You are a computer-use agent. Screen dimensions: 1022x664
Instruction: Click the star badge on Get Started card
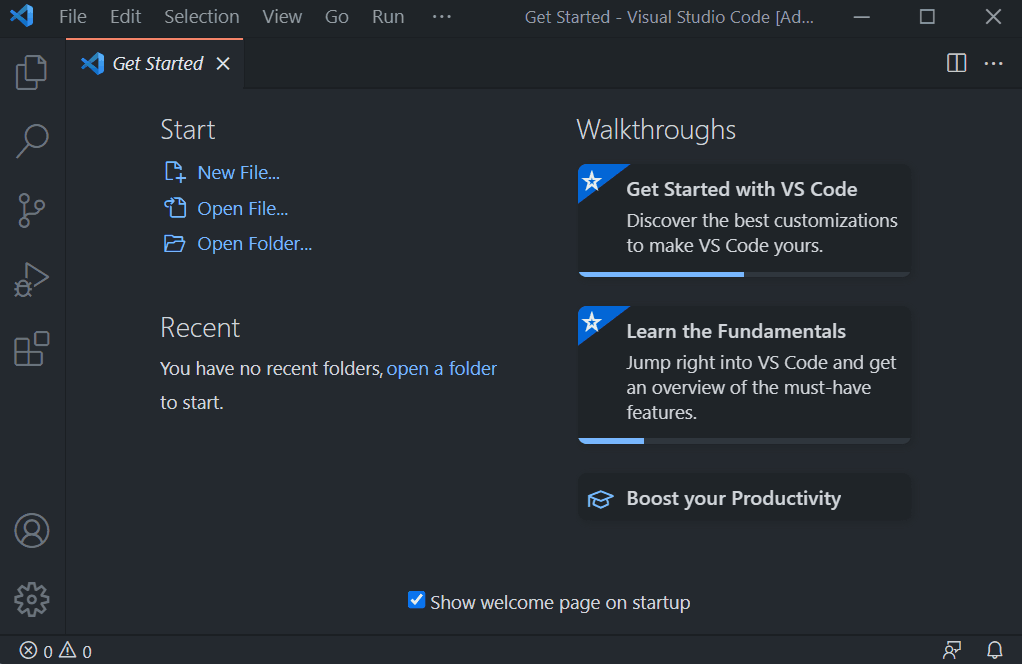click(x=592, y=180)
